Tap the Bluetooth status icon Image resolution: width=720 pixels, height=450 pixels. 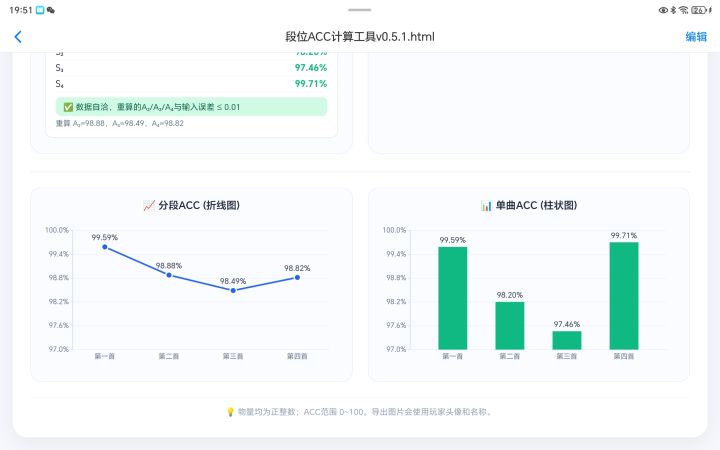click(x=673, y=10)
